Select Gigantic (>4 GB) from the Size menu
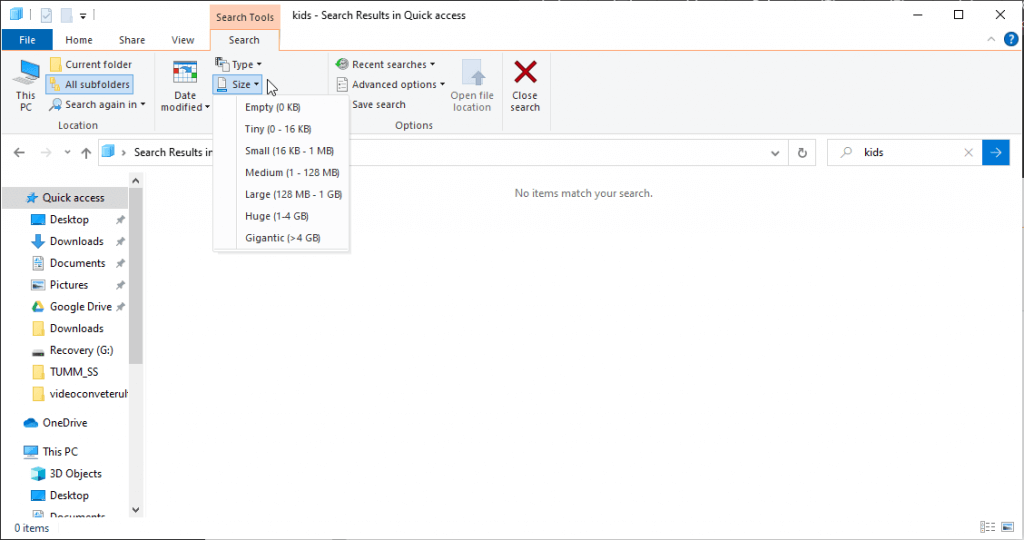Screen dimensions: 1024x540 pos(282,238)
